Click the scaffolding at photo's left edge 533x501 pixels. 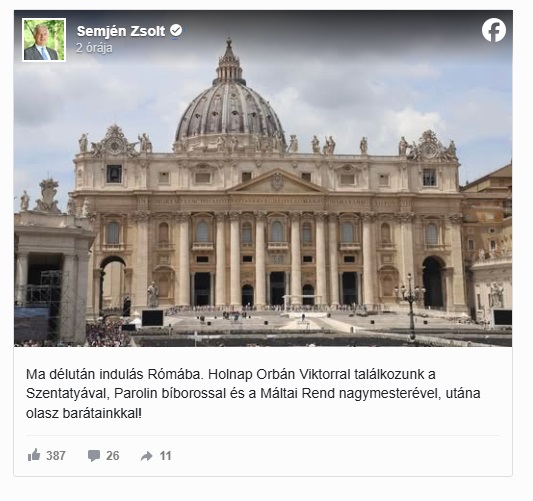click(x=41, y=299)
